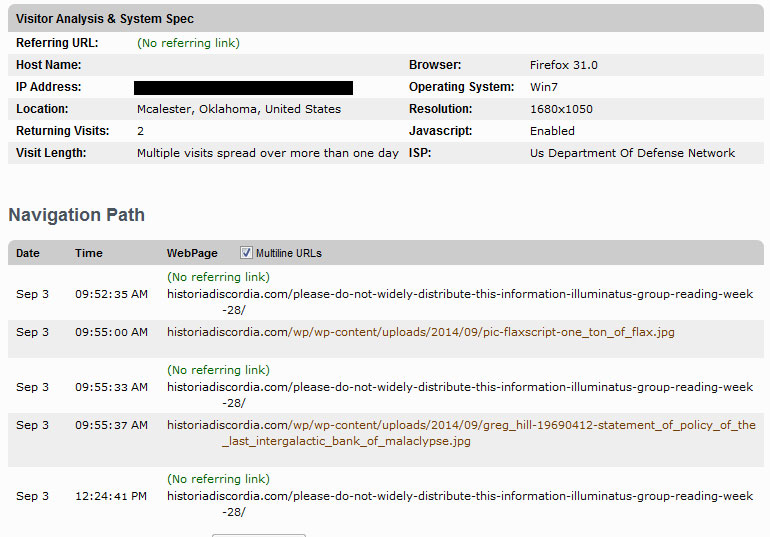Open the greg_hill statement_of_policy jpg link
The image size is (770, 537).
tap(461, 433)
